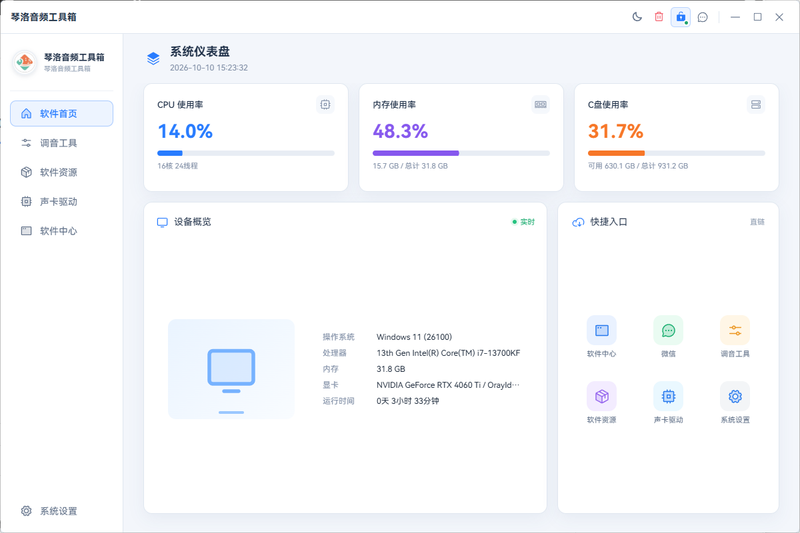Click the 13th Gen Intel Core i7-13700KF value
The image size is (800, 533).
tap(448, 353)
